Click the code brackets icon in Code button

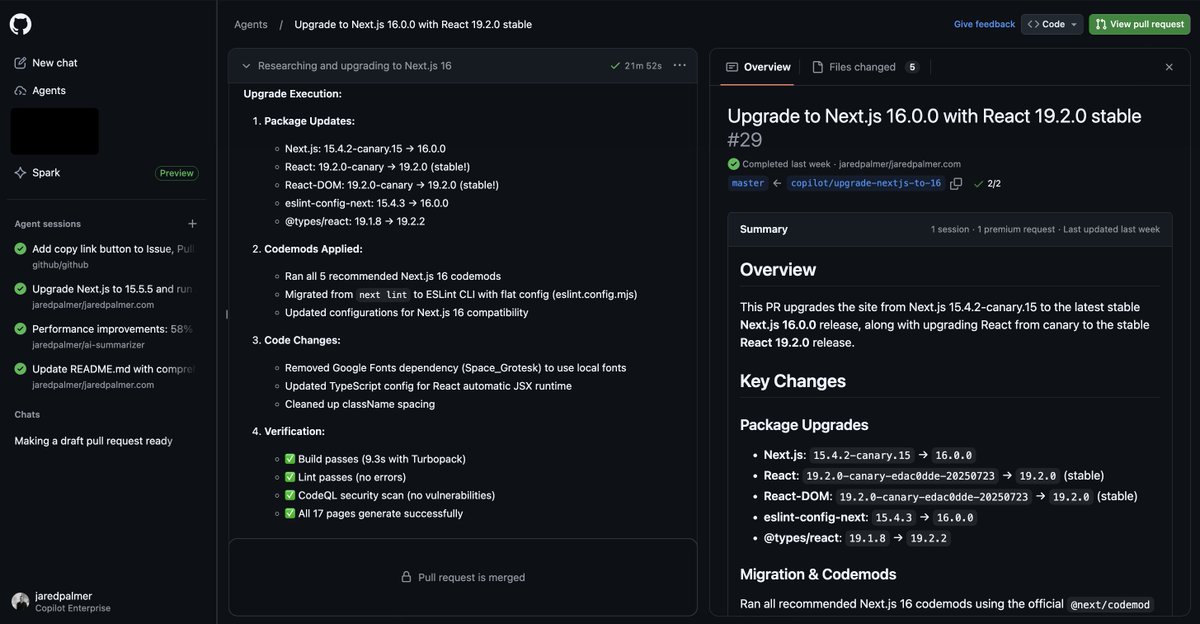(x=1033, y=24)
